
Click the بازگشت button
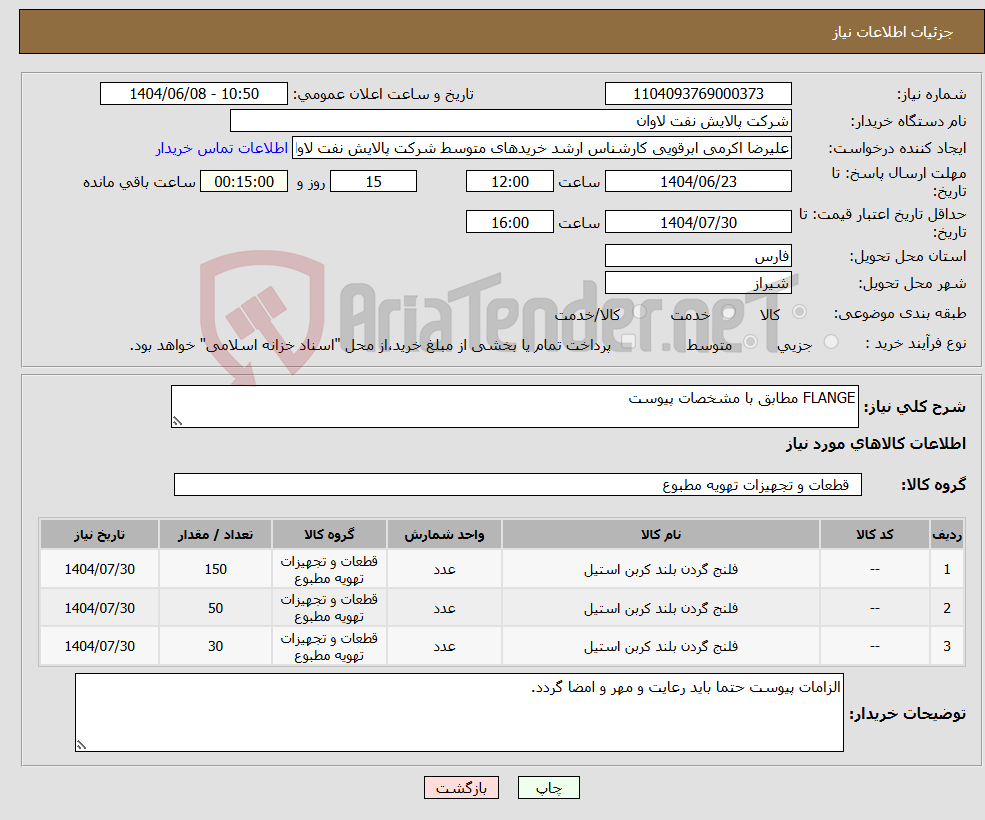461,787
